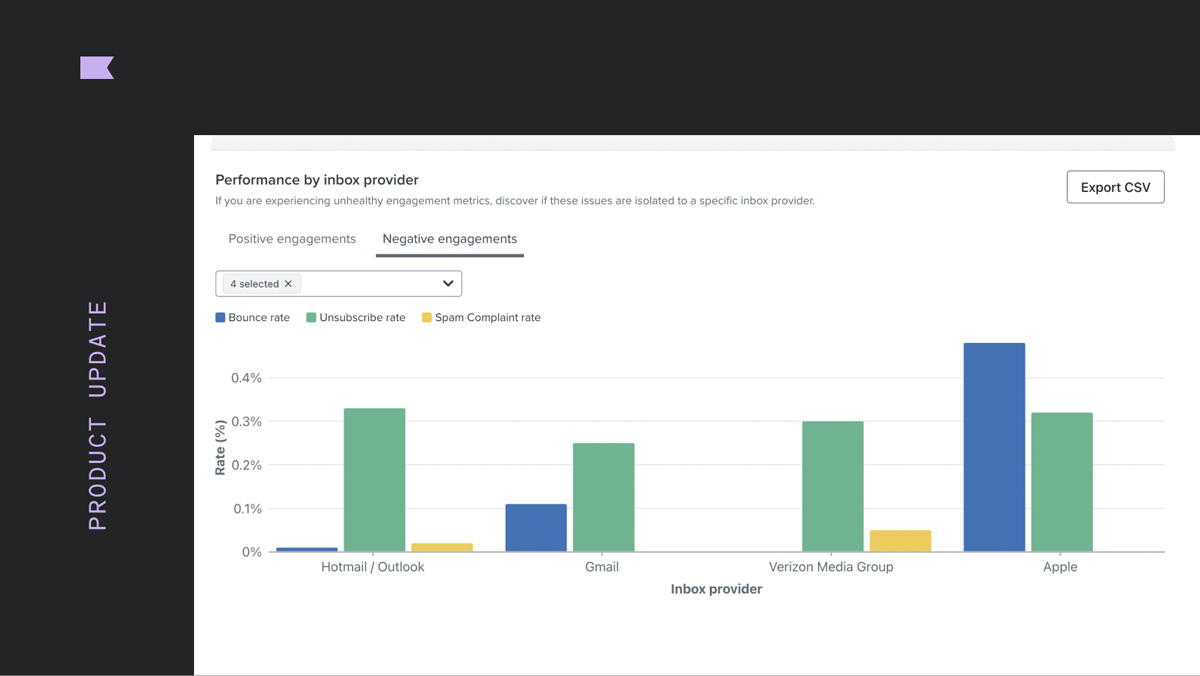This screenshot has height=676, width=1200.
Task: Click Gmail's blue bounce rate bar
Action: (536, 528)
